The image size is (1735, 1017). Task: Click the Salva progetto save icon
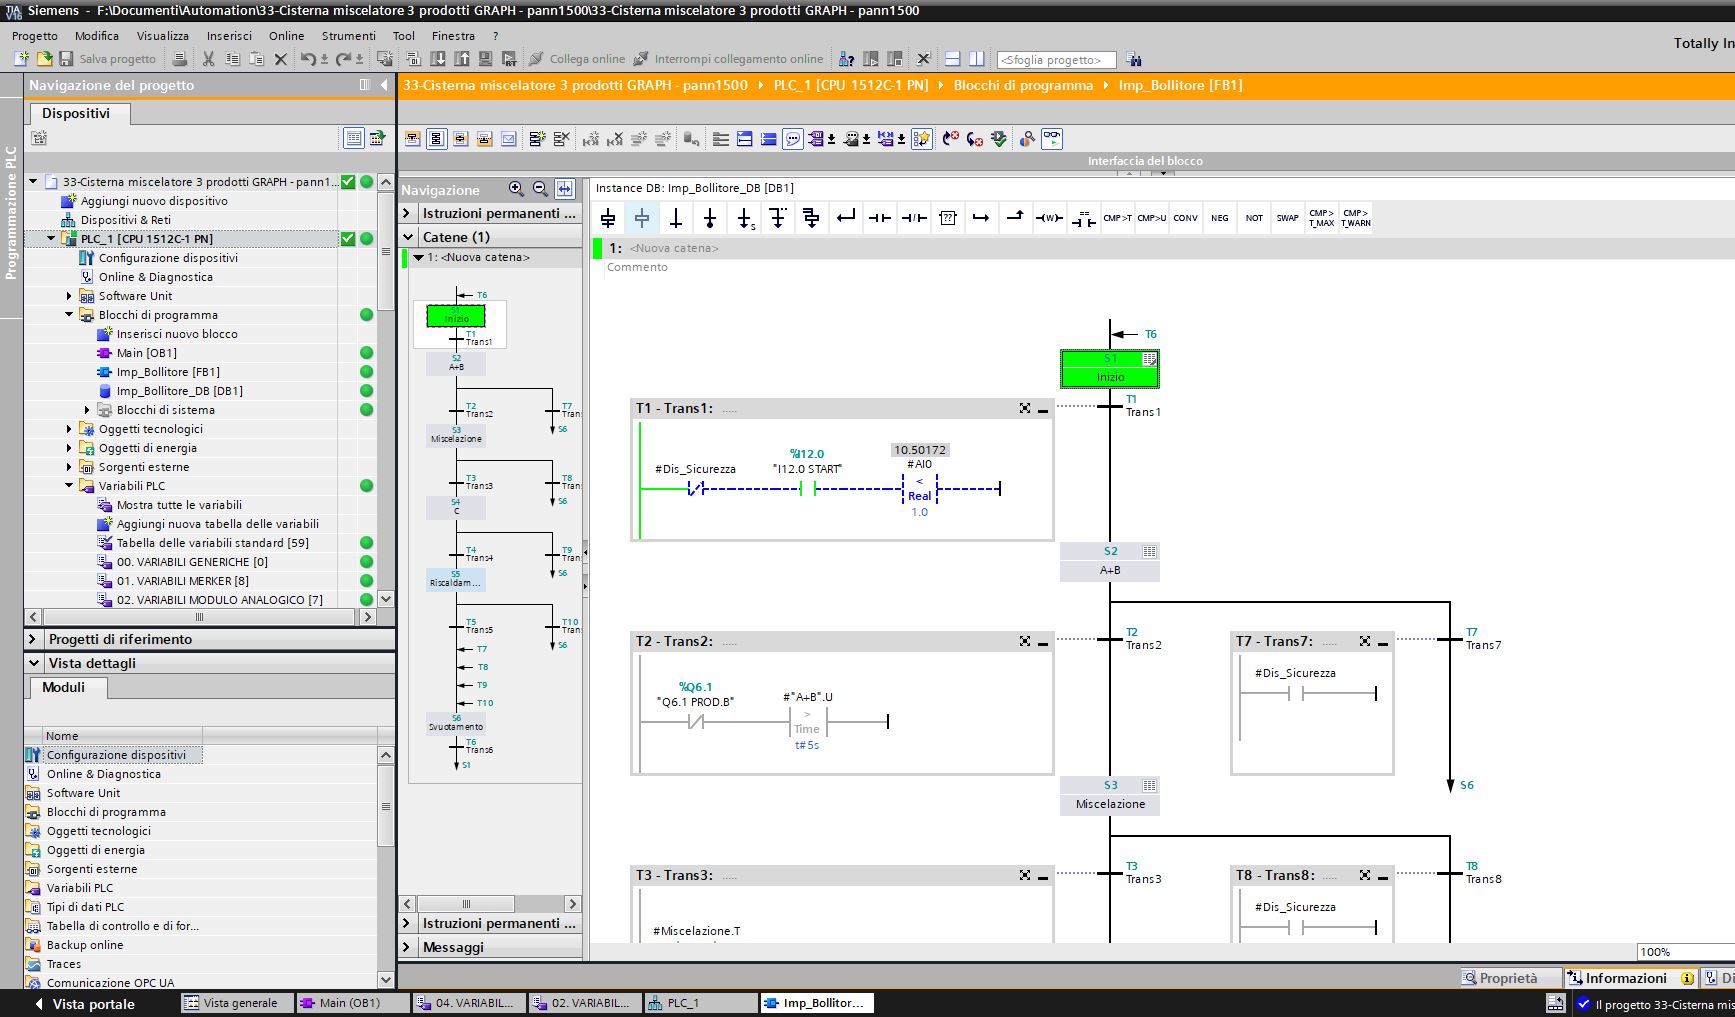coord(66,59)
